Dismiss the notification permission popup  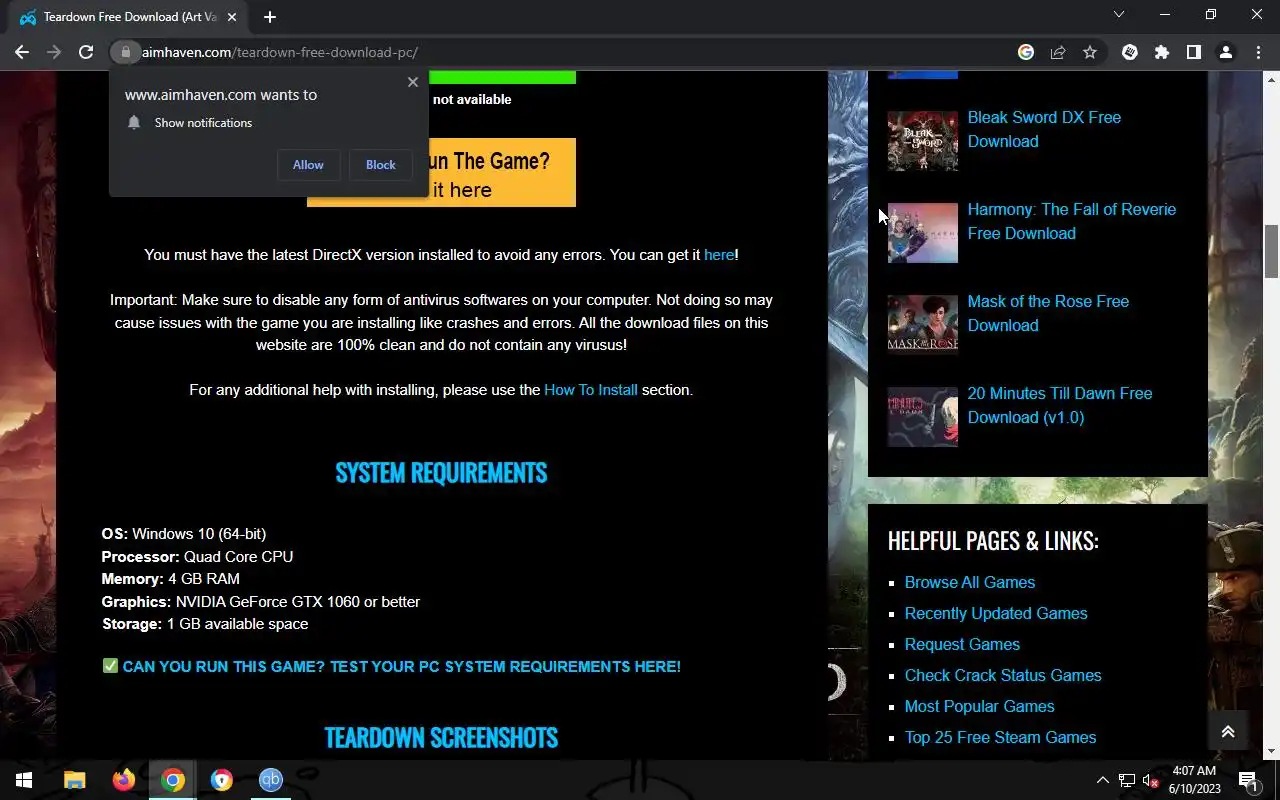(413, 82)
